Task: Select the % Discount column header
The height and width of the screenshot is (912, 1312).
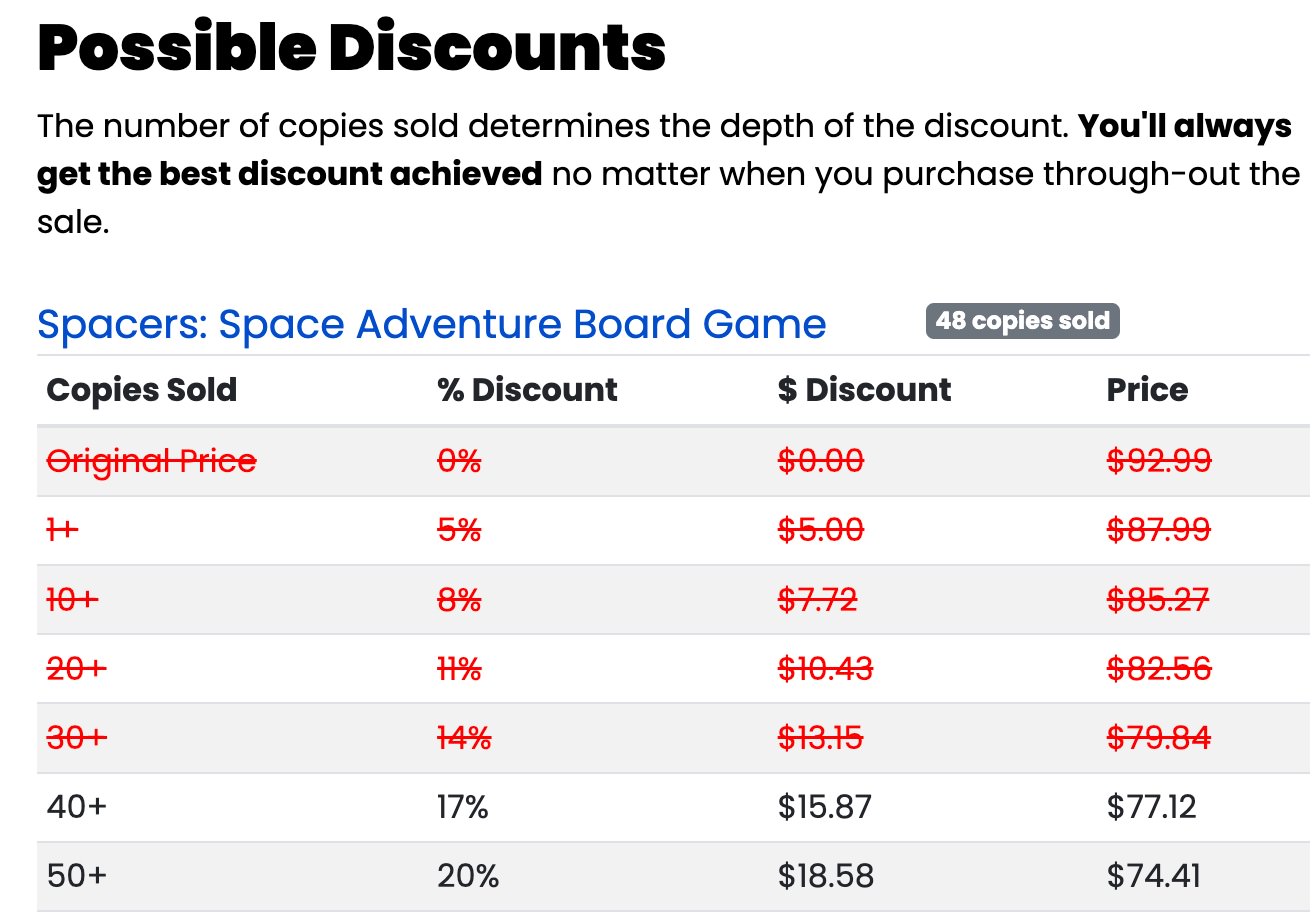Action: click(527, 389)
